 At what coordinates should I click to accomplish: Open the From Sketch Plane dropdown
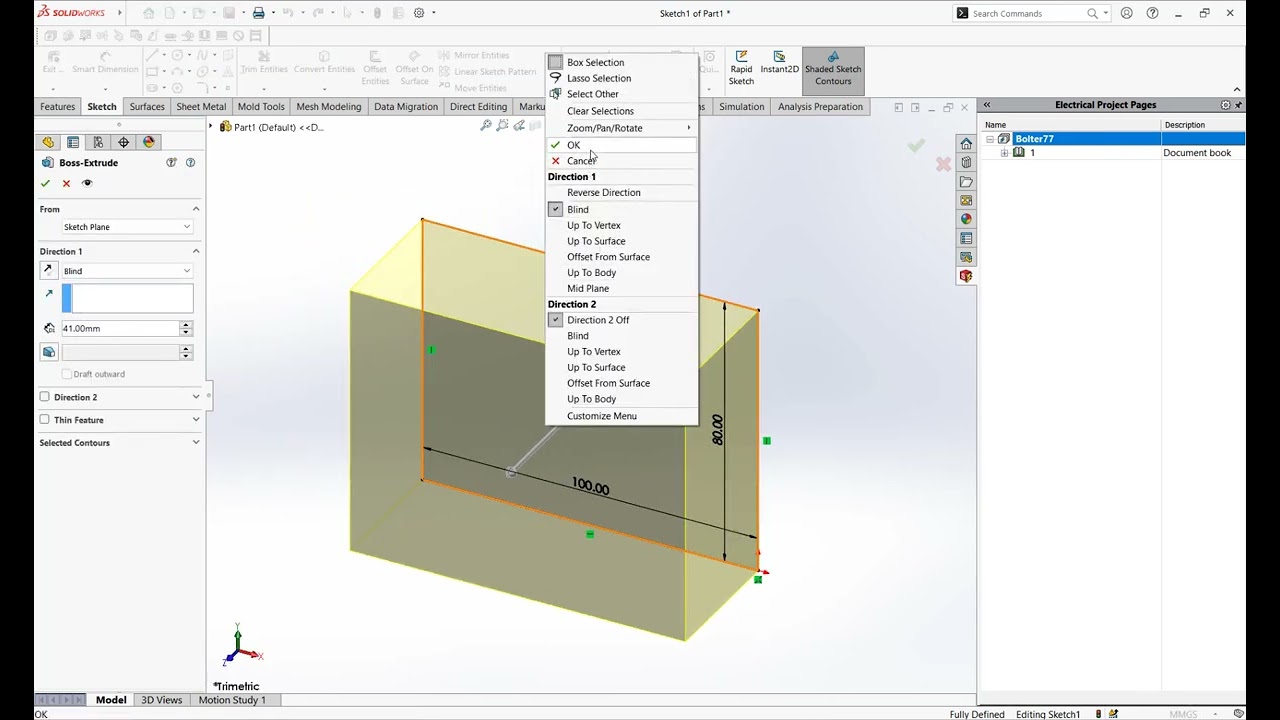tap(127, 227)
